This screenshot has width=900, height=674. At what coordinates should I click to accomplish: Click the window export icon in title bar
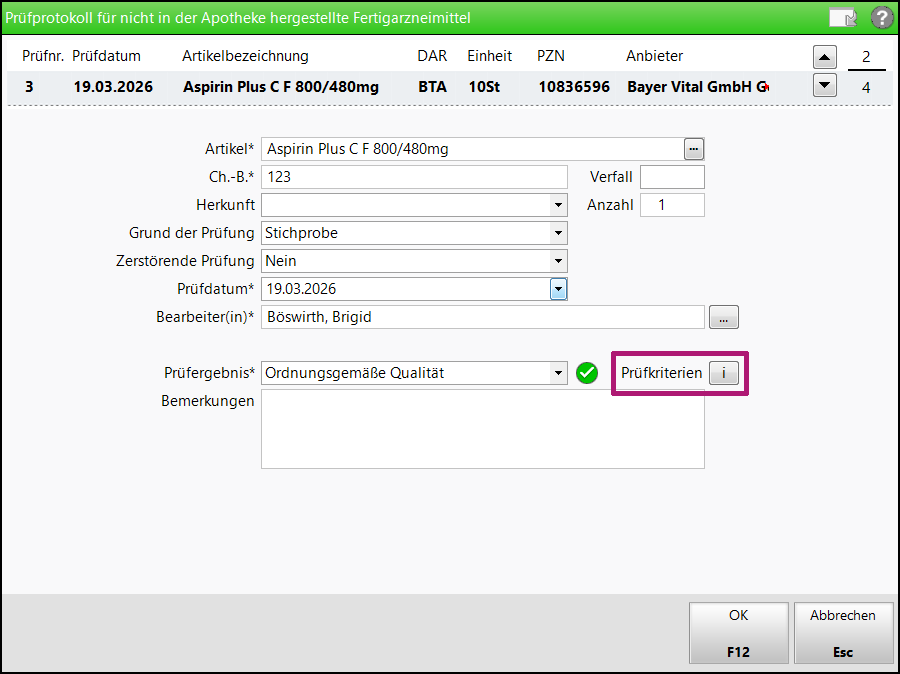pos(842,17)
